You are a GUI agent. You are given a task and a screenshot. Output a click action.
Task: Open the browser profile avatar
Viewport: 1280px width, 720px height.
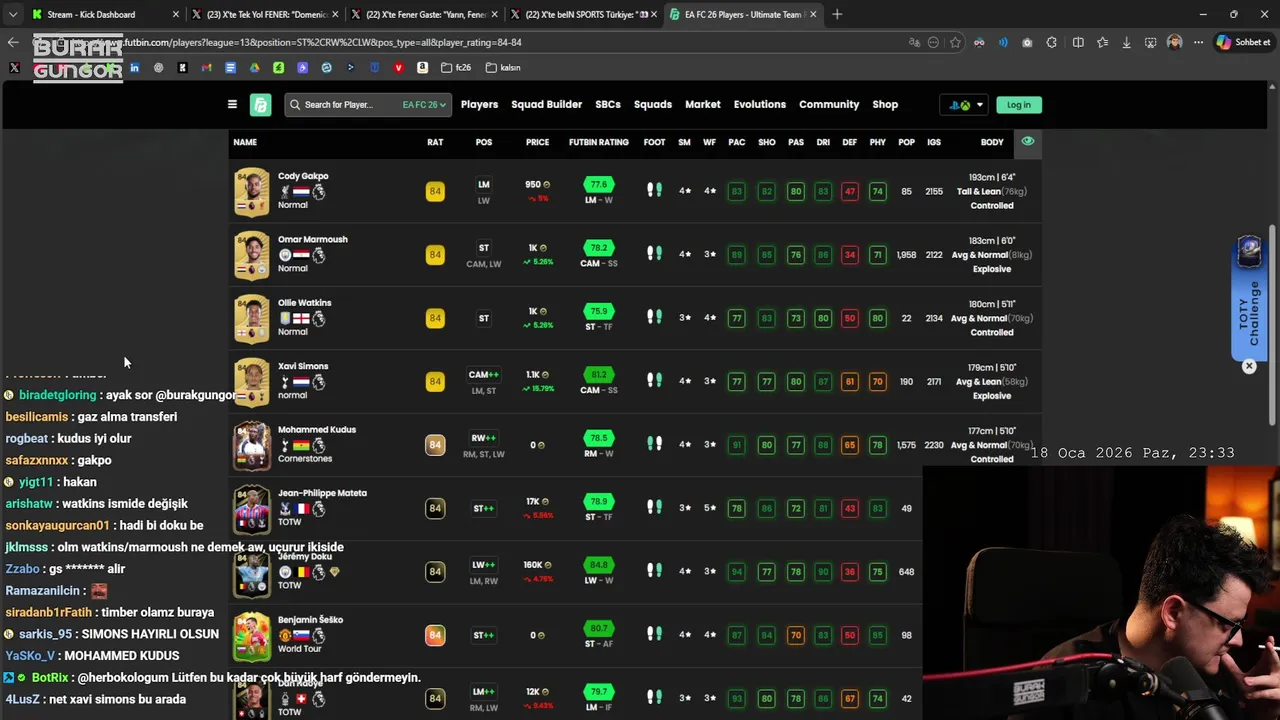pos(1175,42)
